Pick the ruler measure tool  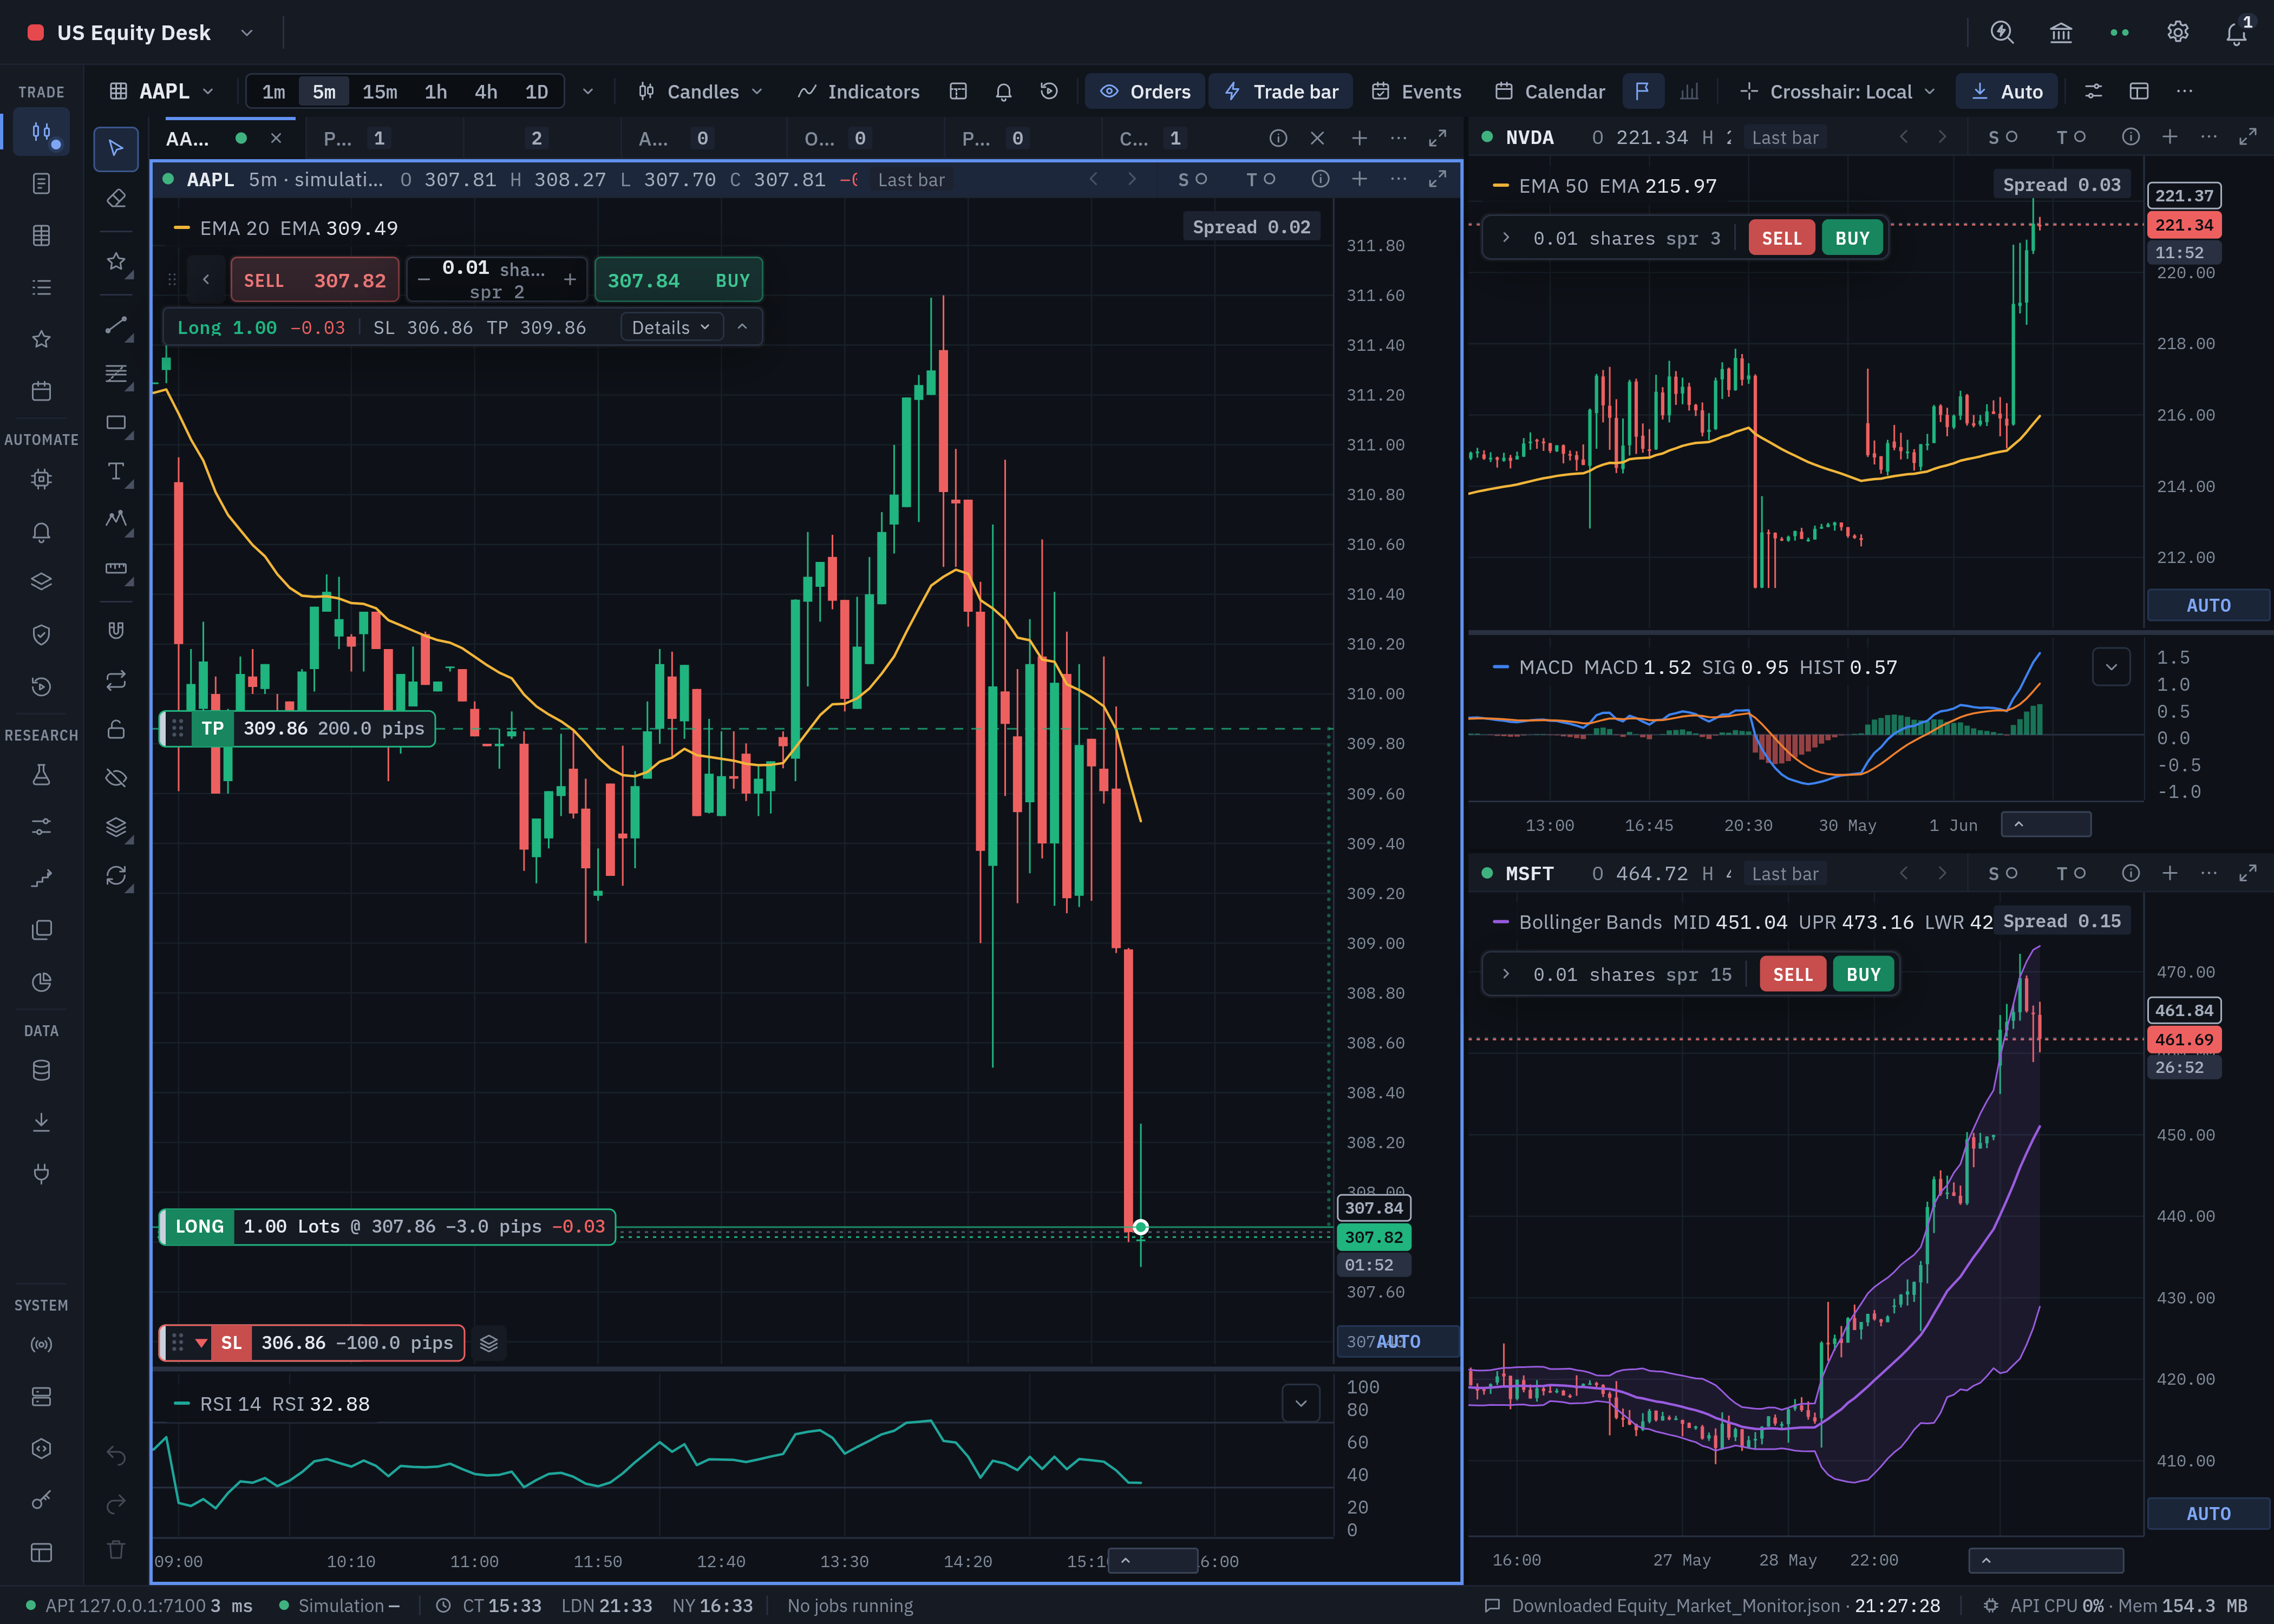coord(116,568)
